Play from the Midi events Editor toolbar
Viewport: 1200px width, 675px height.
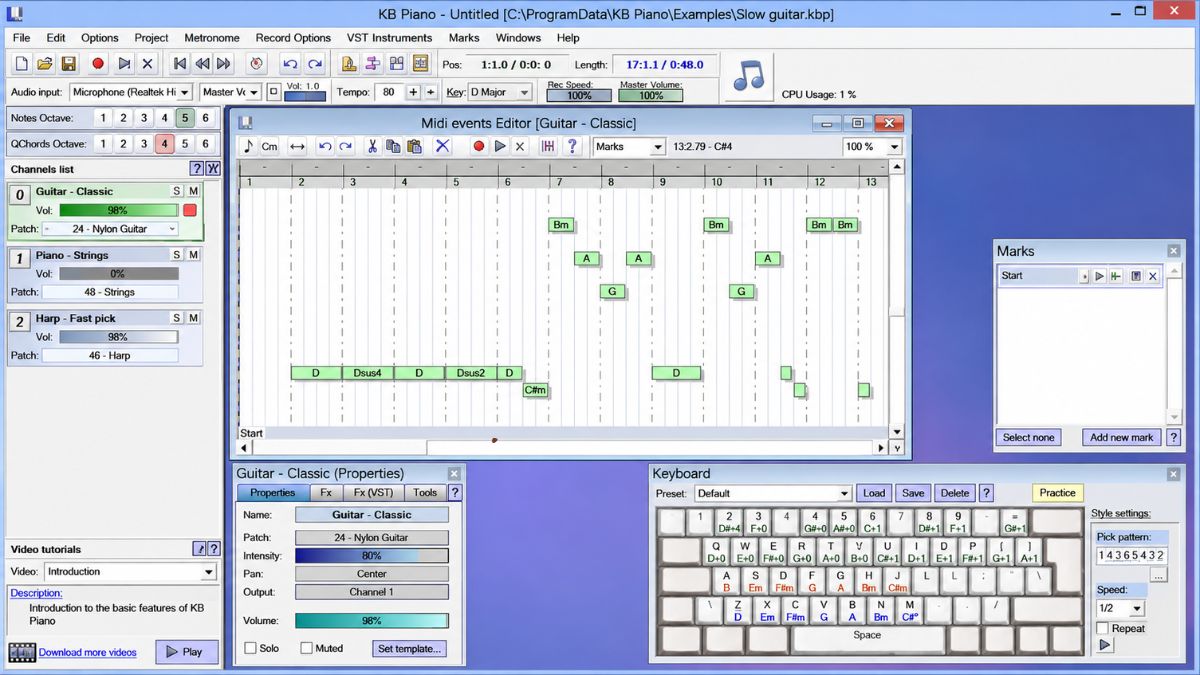click(500, 146)
